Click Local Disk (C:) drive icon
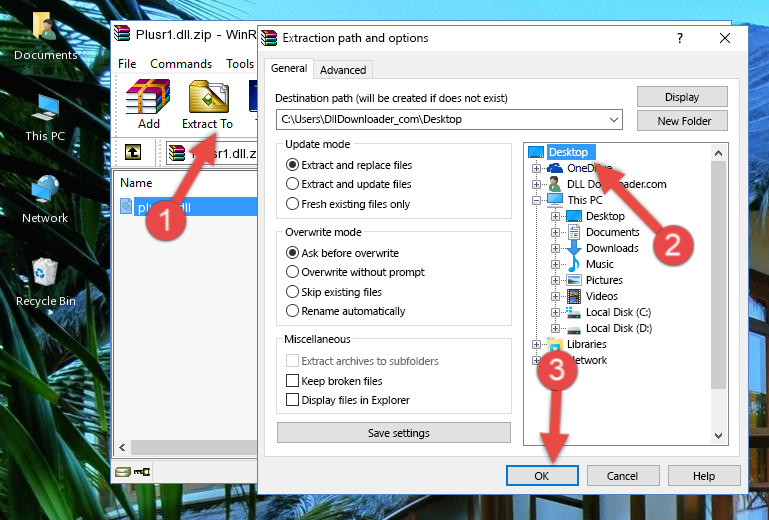 573,312
